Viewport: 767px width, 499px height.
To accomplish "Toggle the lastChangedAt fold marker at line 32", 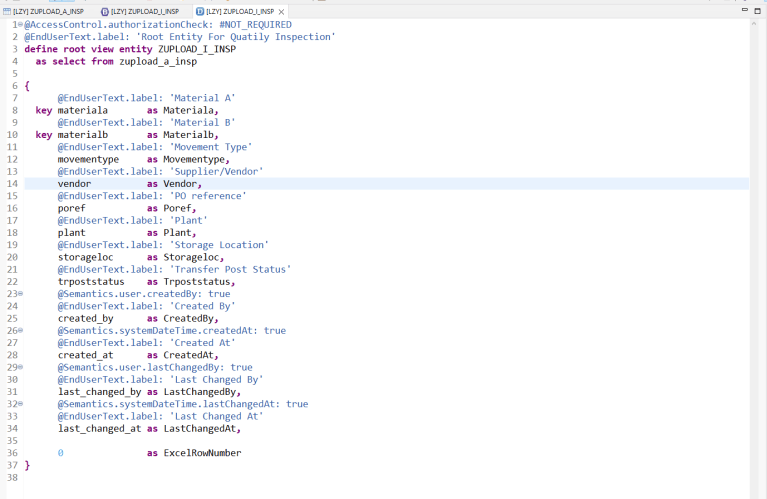I will point(20,404).
